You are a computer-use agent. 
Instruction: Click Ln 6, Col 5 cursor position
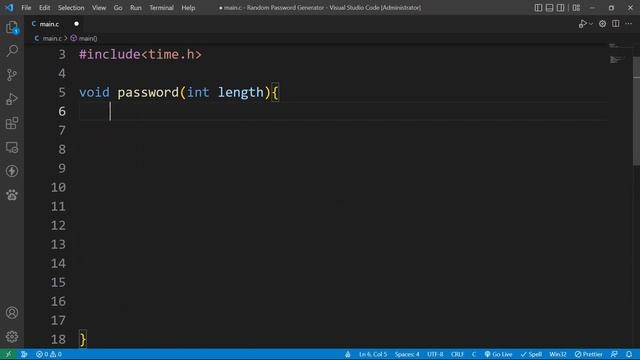pos(373,354)
